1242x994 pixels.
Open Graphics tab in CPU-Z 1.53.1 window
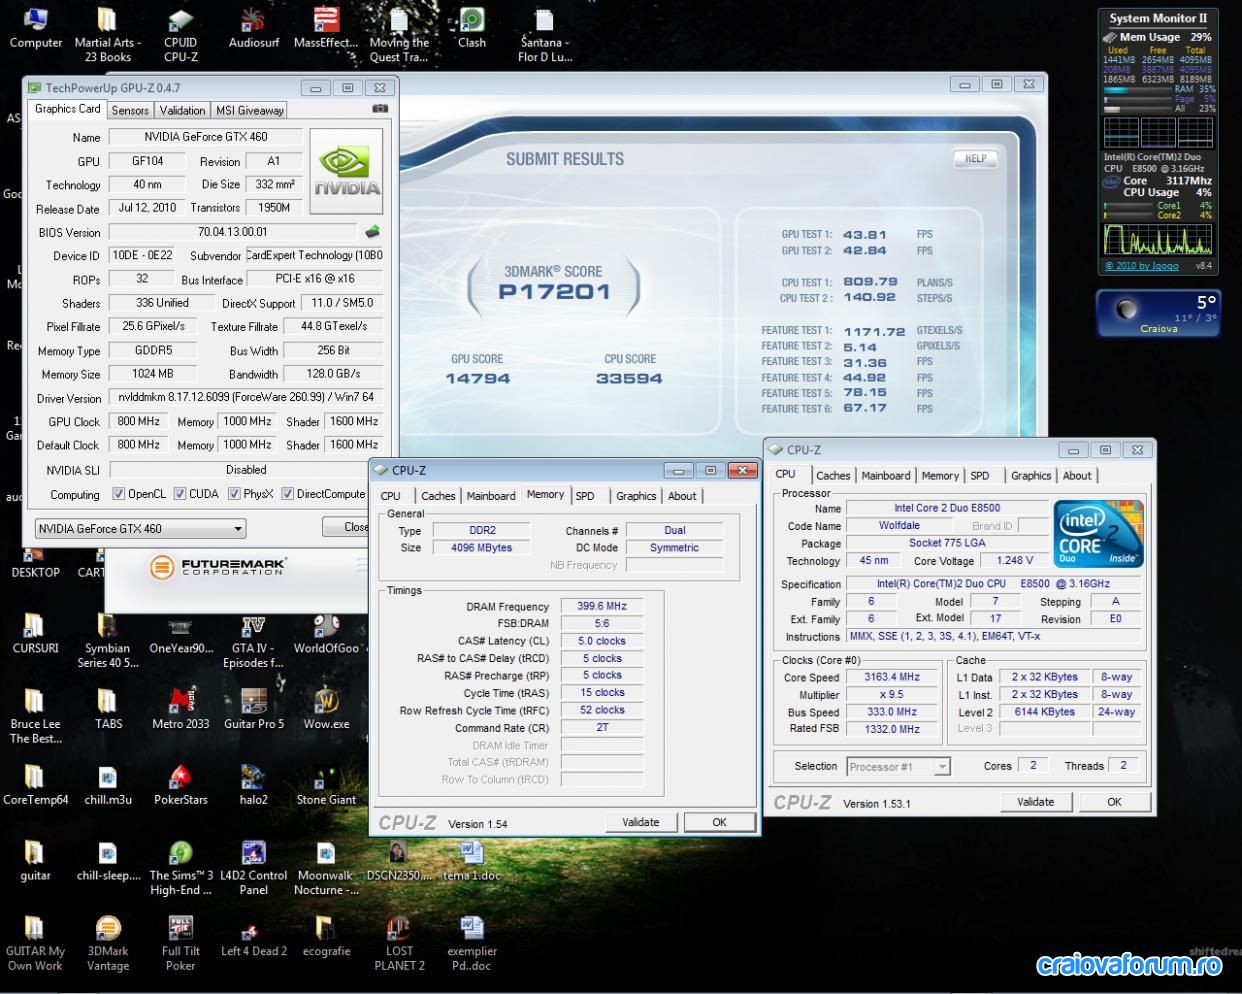[1031, 476]
